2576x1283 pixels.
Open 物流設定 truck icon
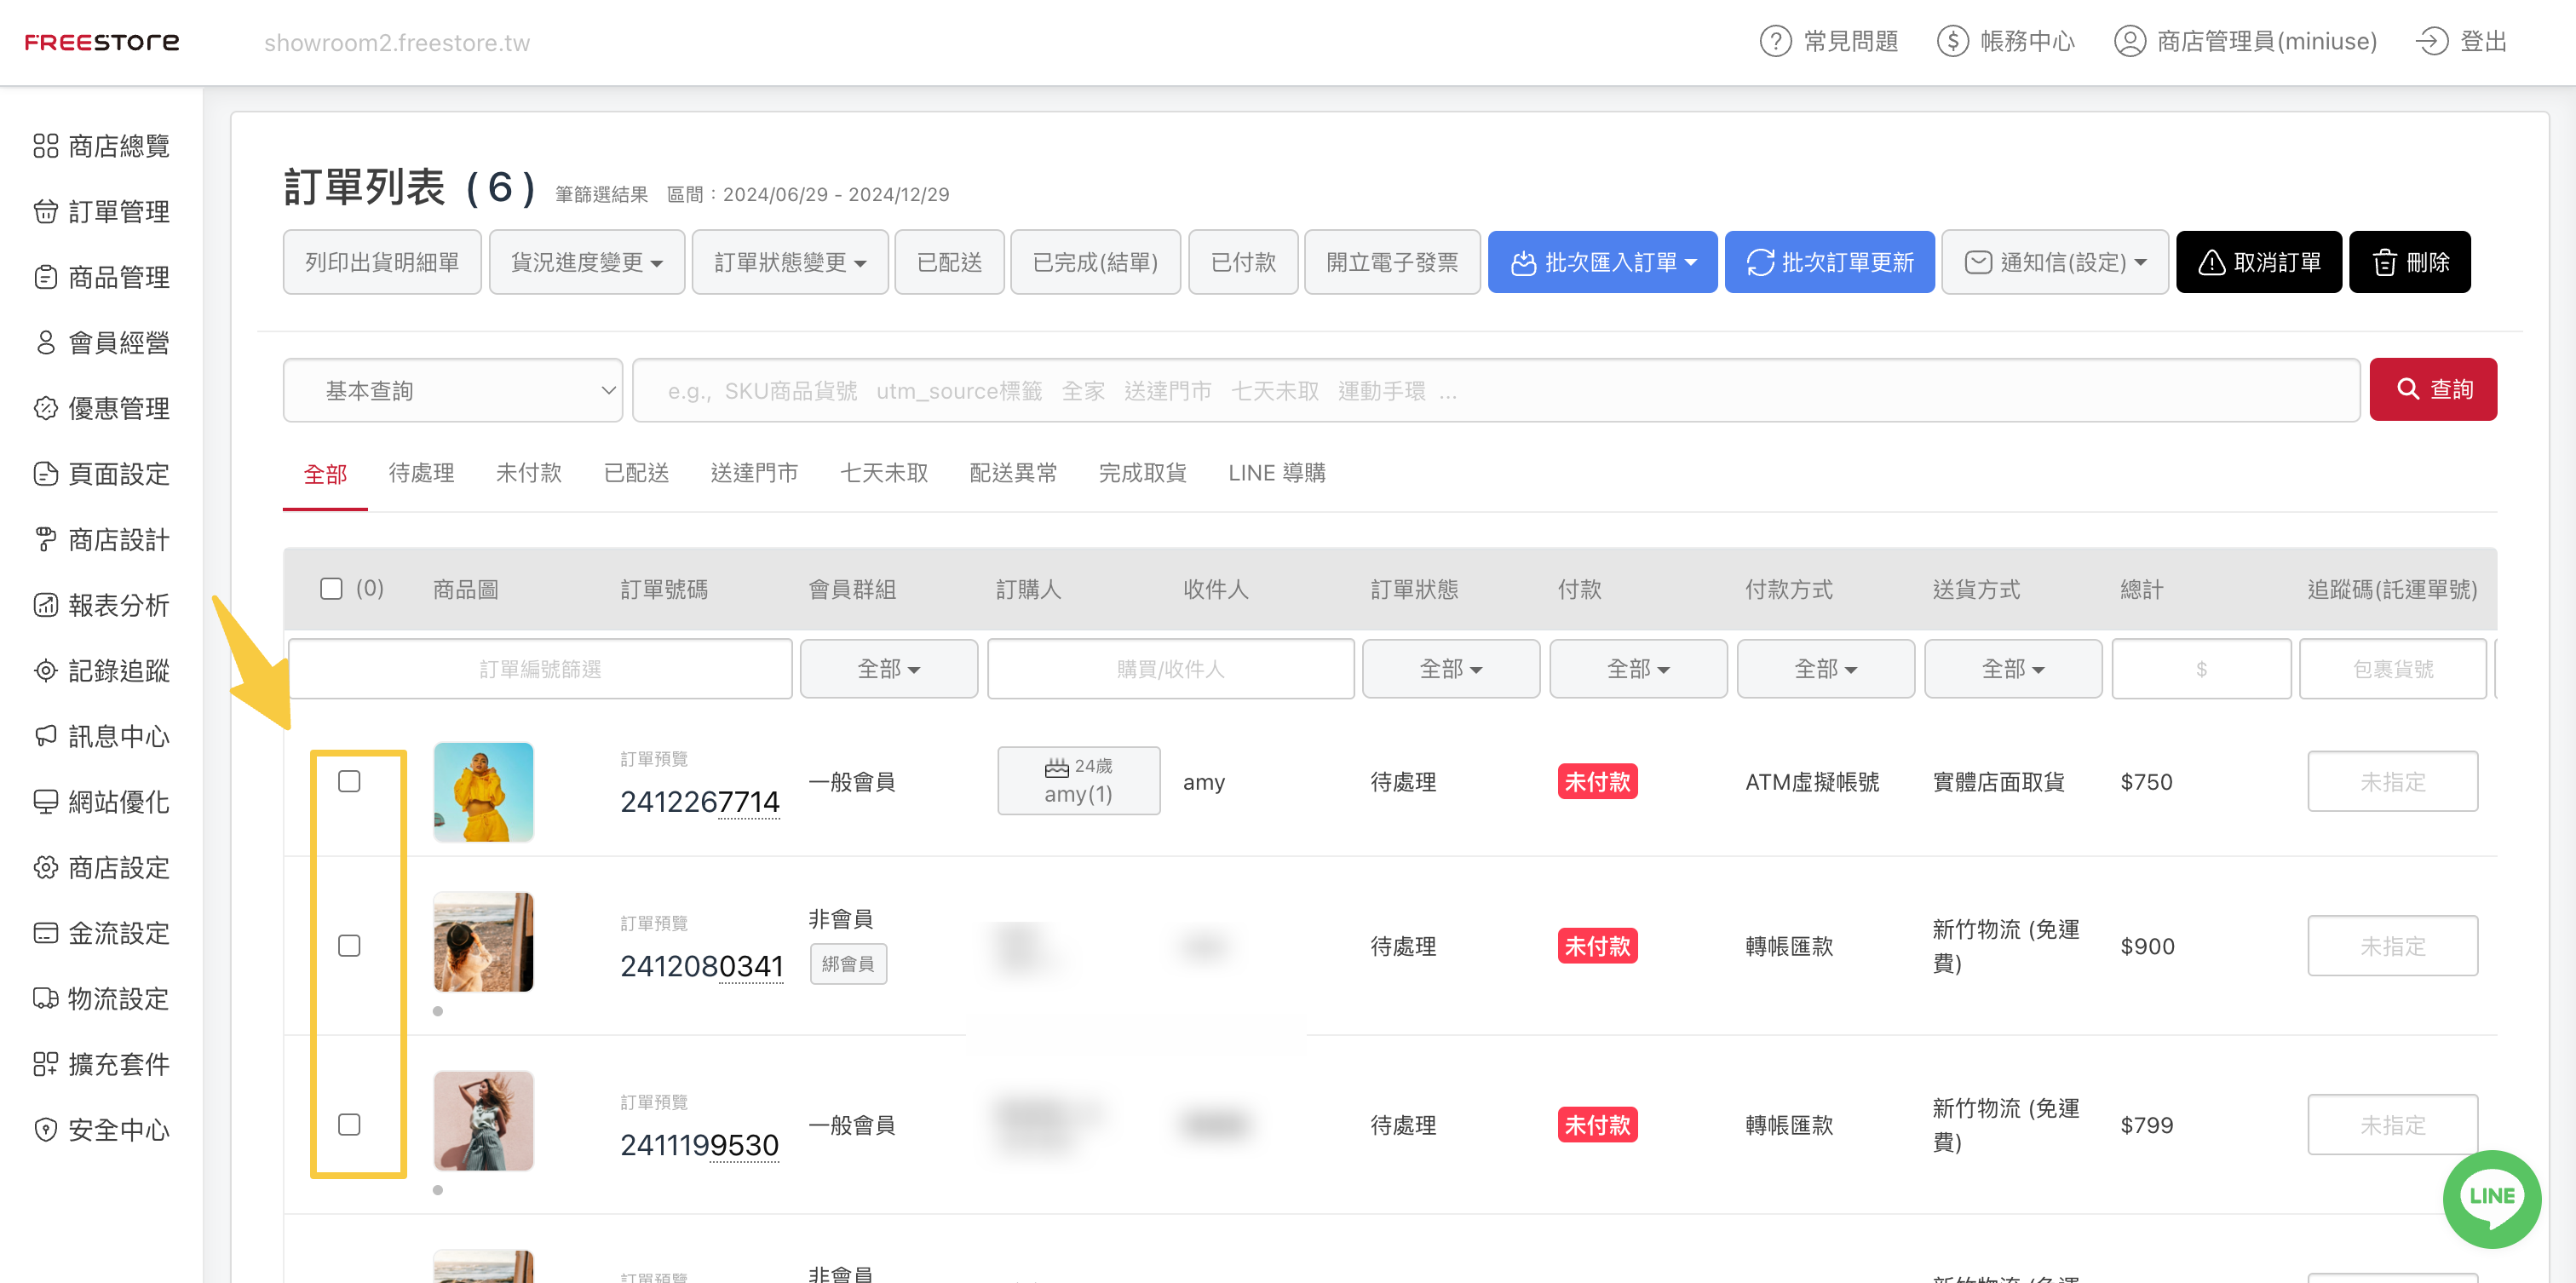click(x=46, y=999)
